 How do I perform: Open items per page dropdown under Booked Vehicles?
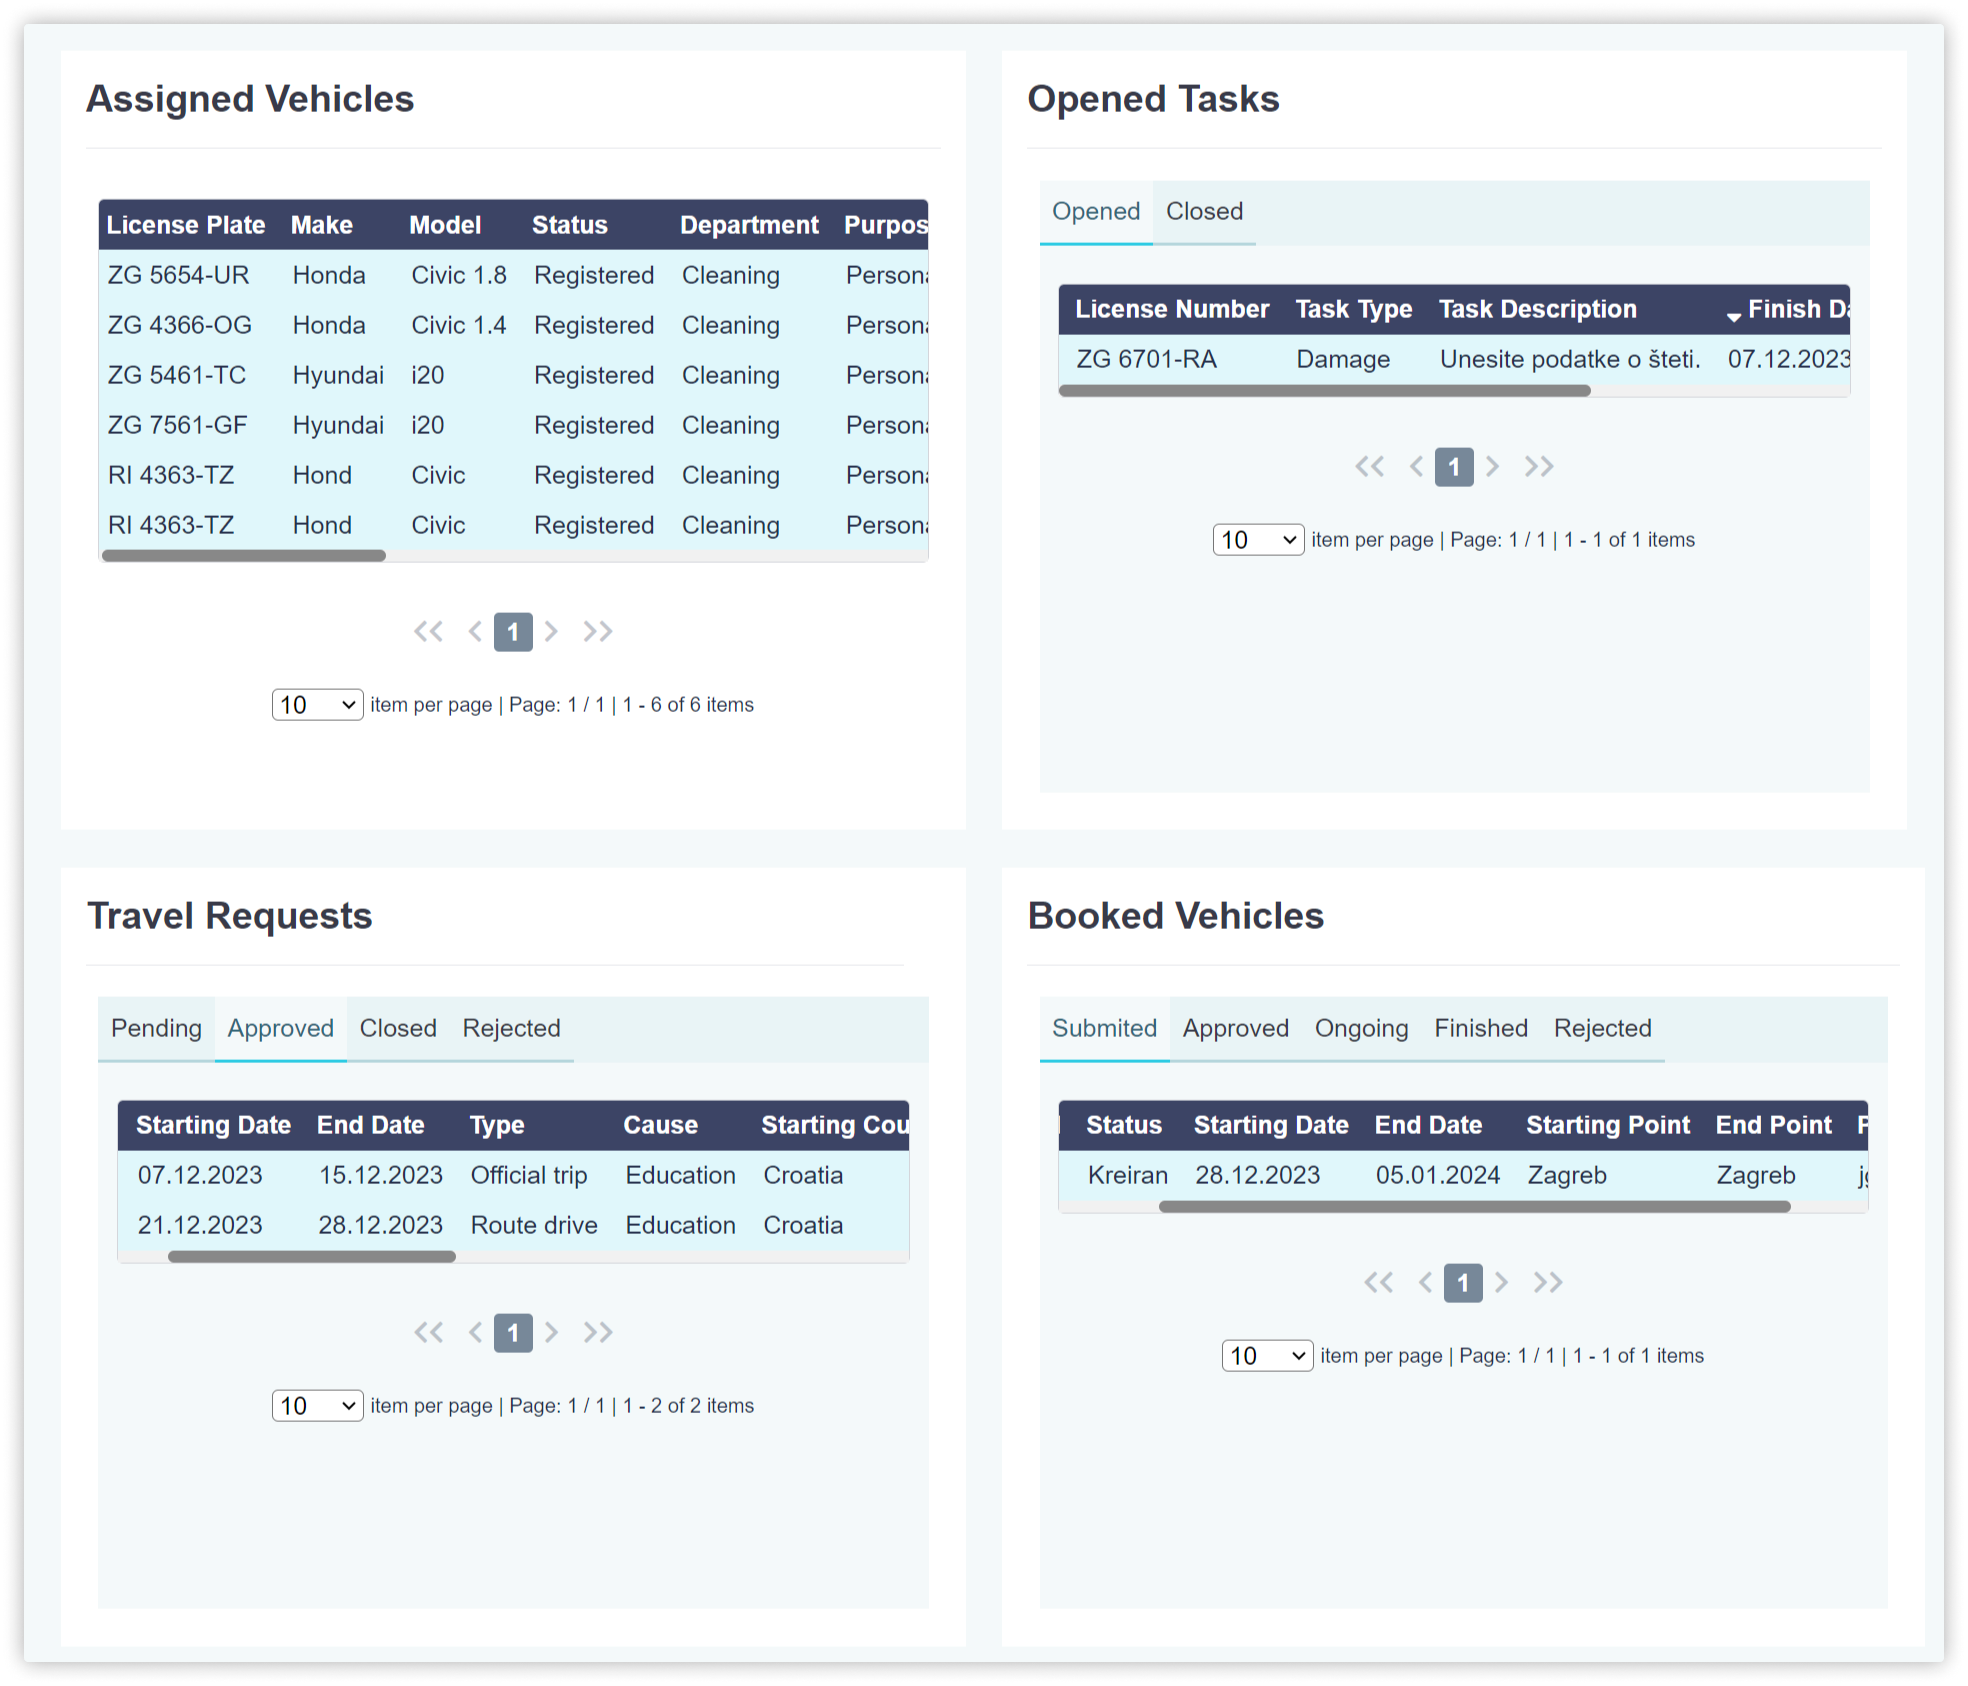tap(1267, 1356)
